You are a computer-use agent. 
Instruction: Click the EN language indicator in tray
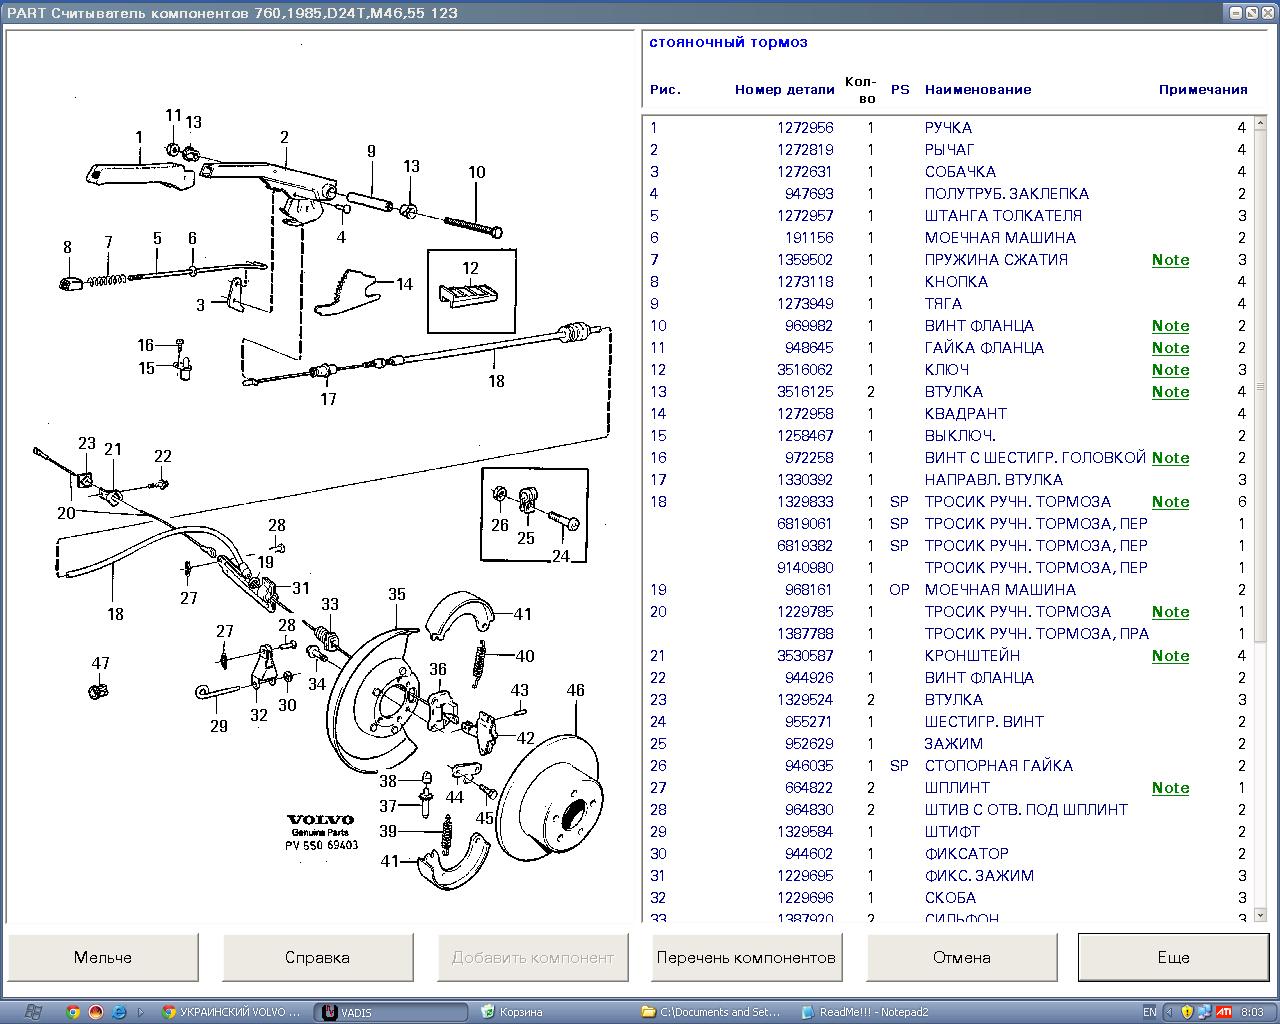click(x=1149, y=1012)
